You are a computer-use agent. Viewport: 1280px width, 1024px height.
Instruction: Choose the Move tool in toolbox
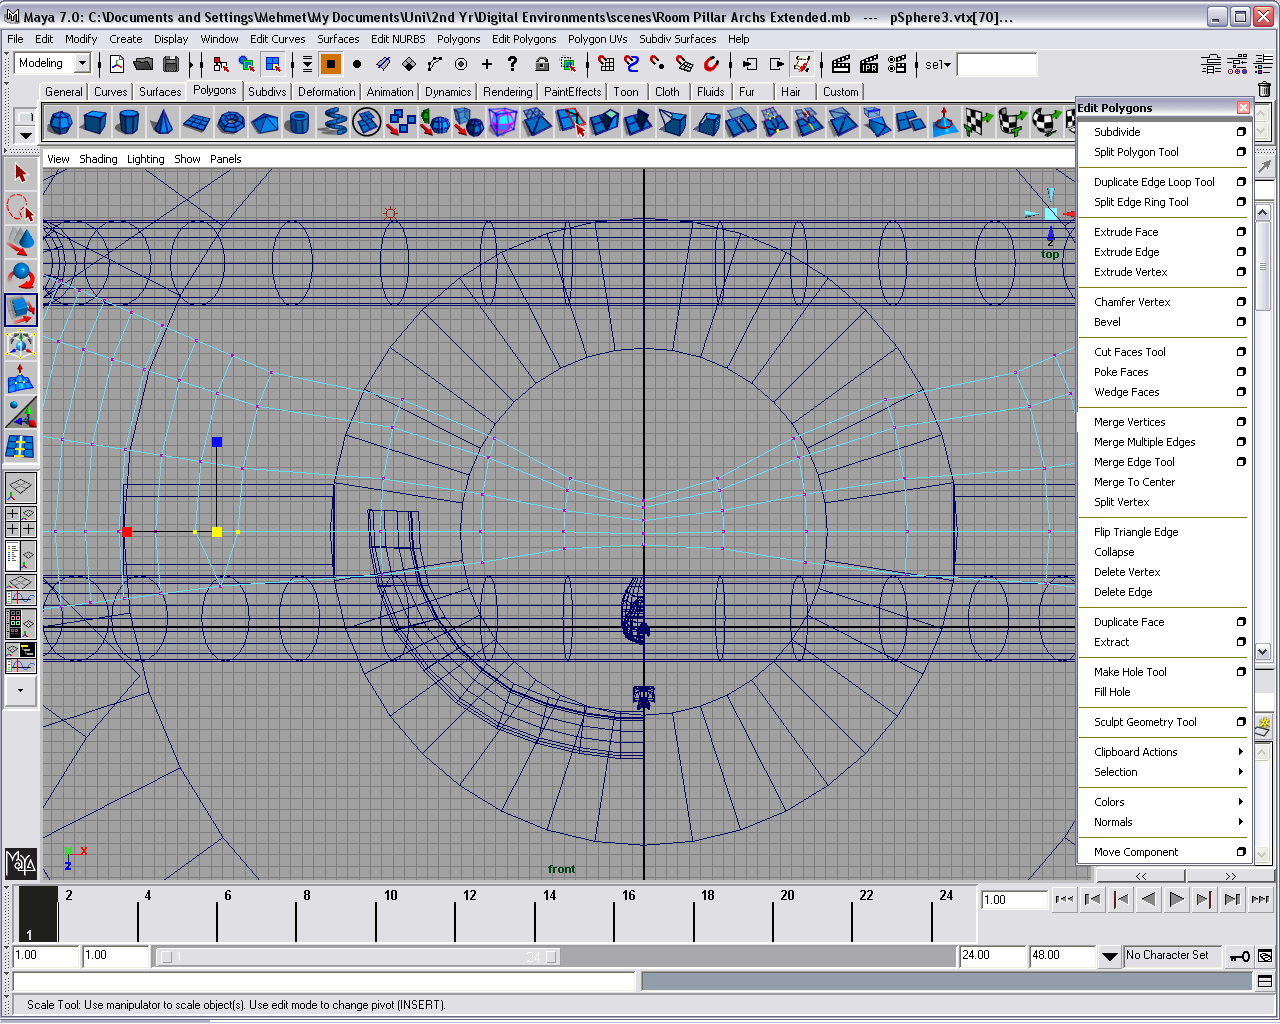coord(20,241)
